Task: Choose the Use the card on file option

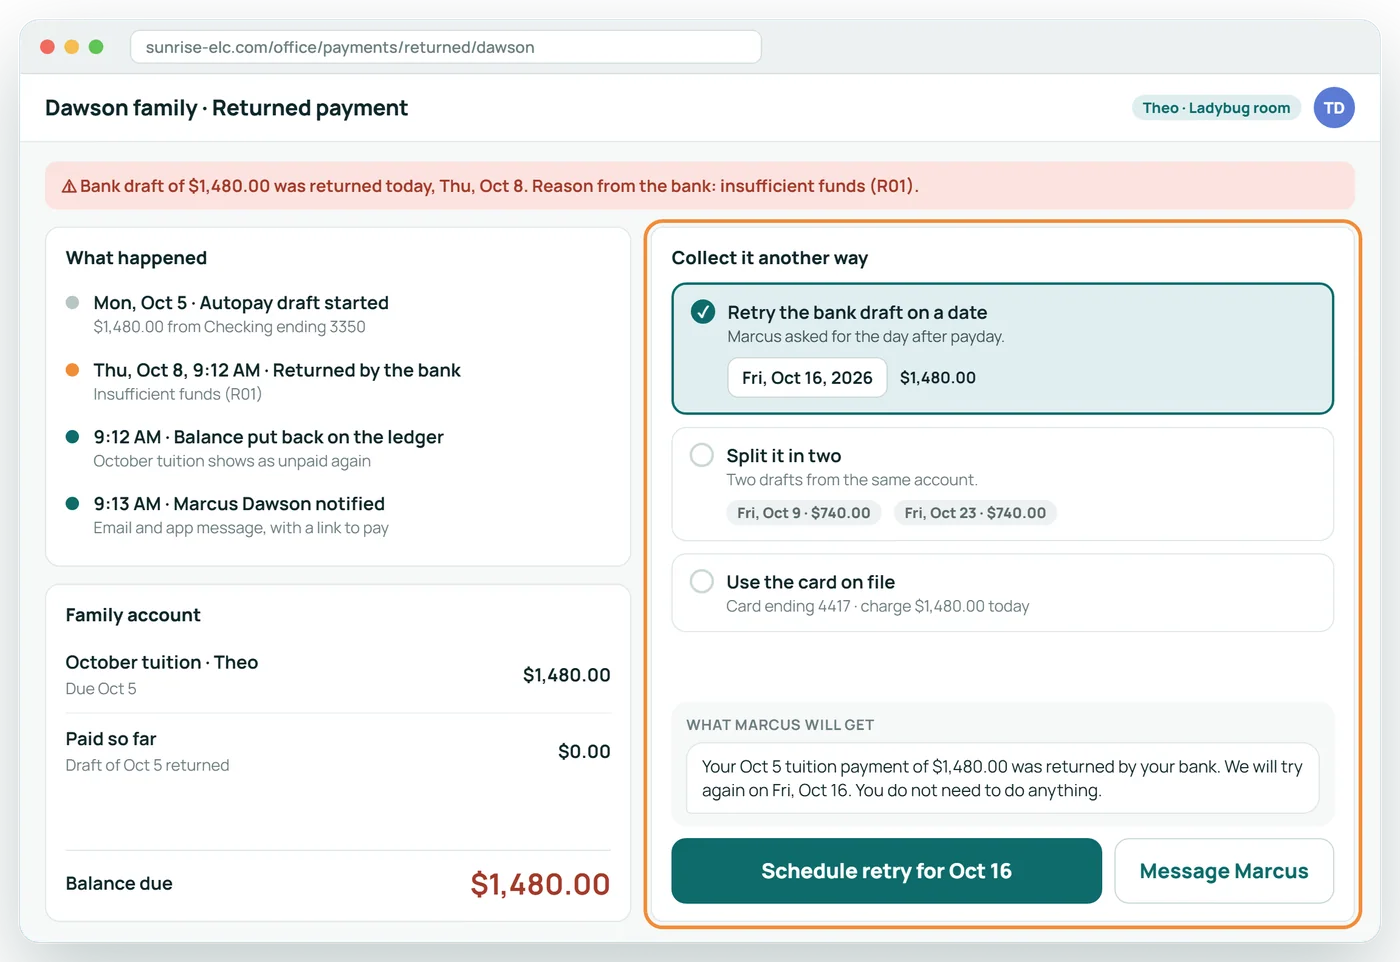Action: tap(702, 581)
